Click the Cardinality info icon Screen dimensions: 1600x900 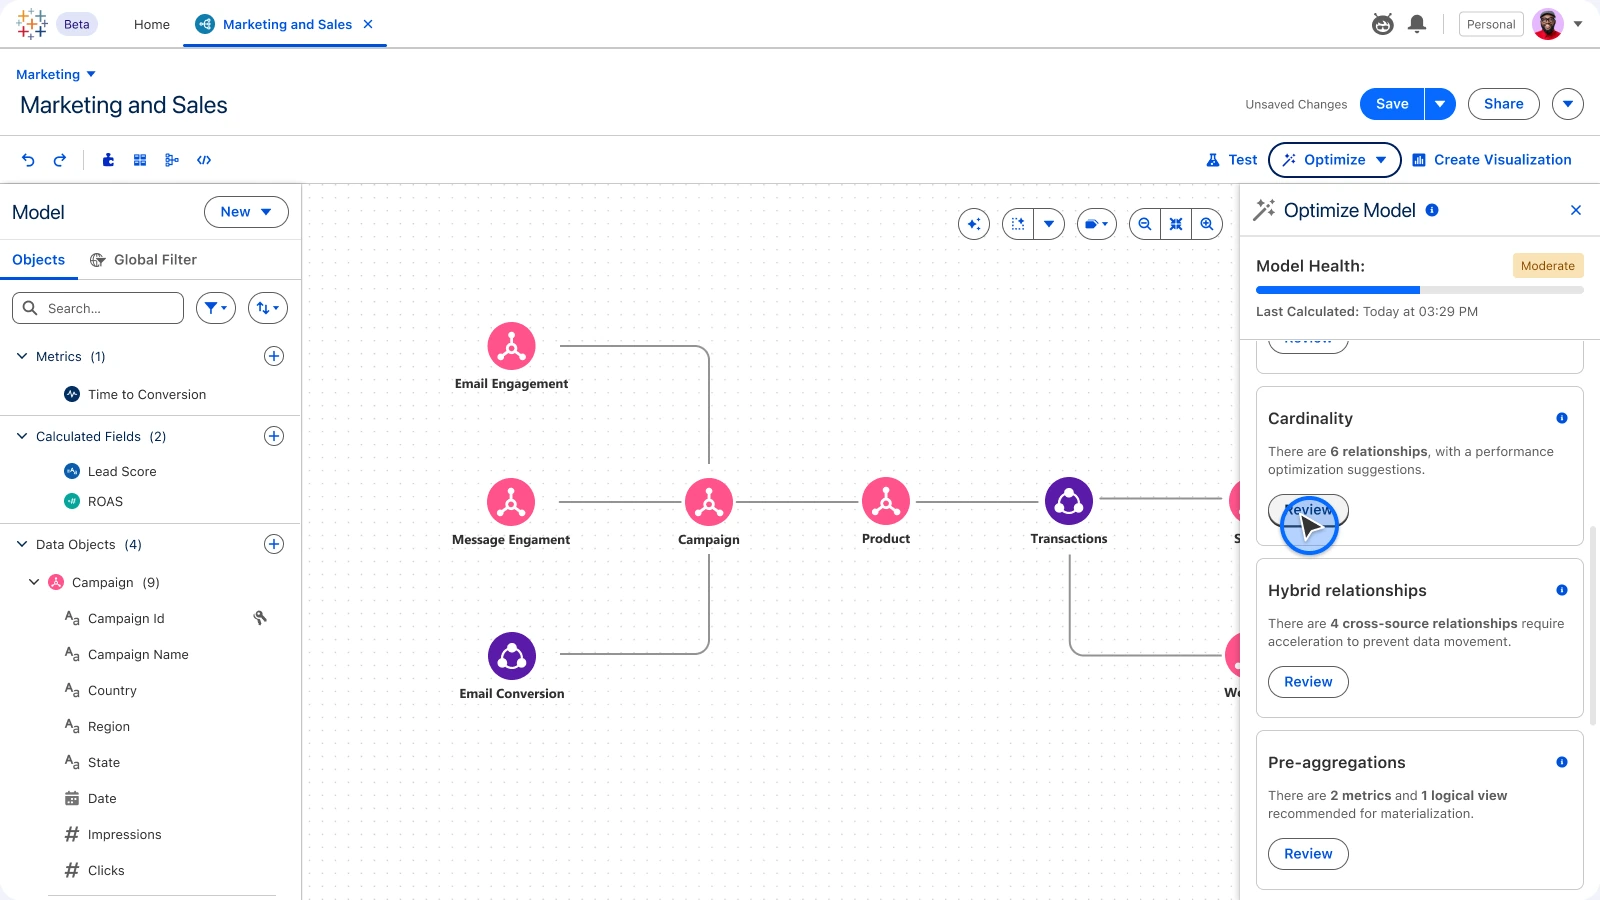tap(1562, 418)
